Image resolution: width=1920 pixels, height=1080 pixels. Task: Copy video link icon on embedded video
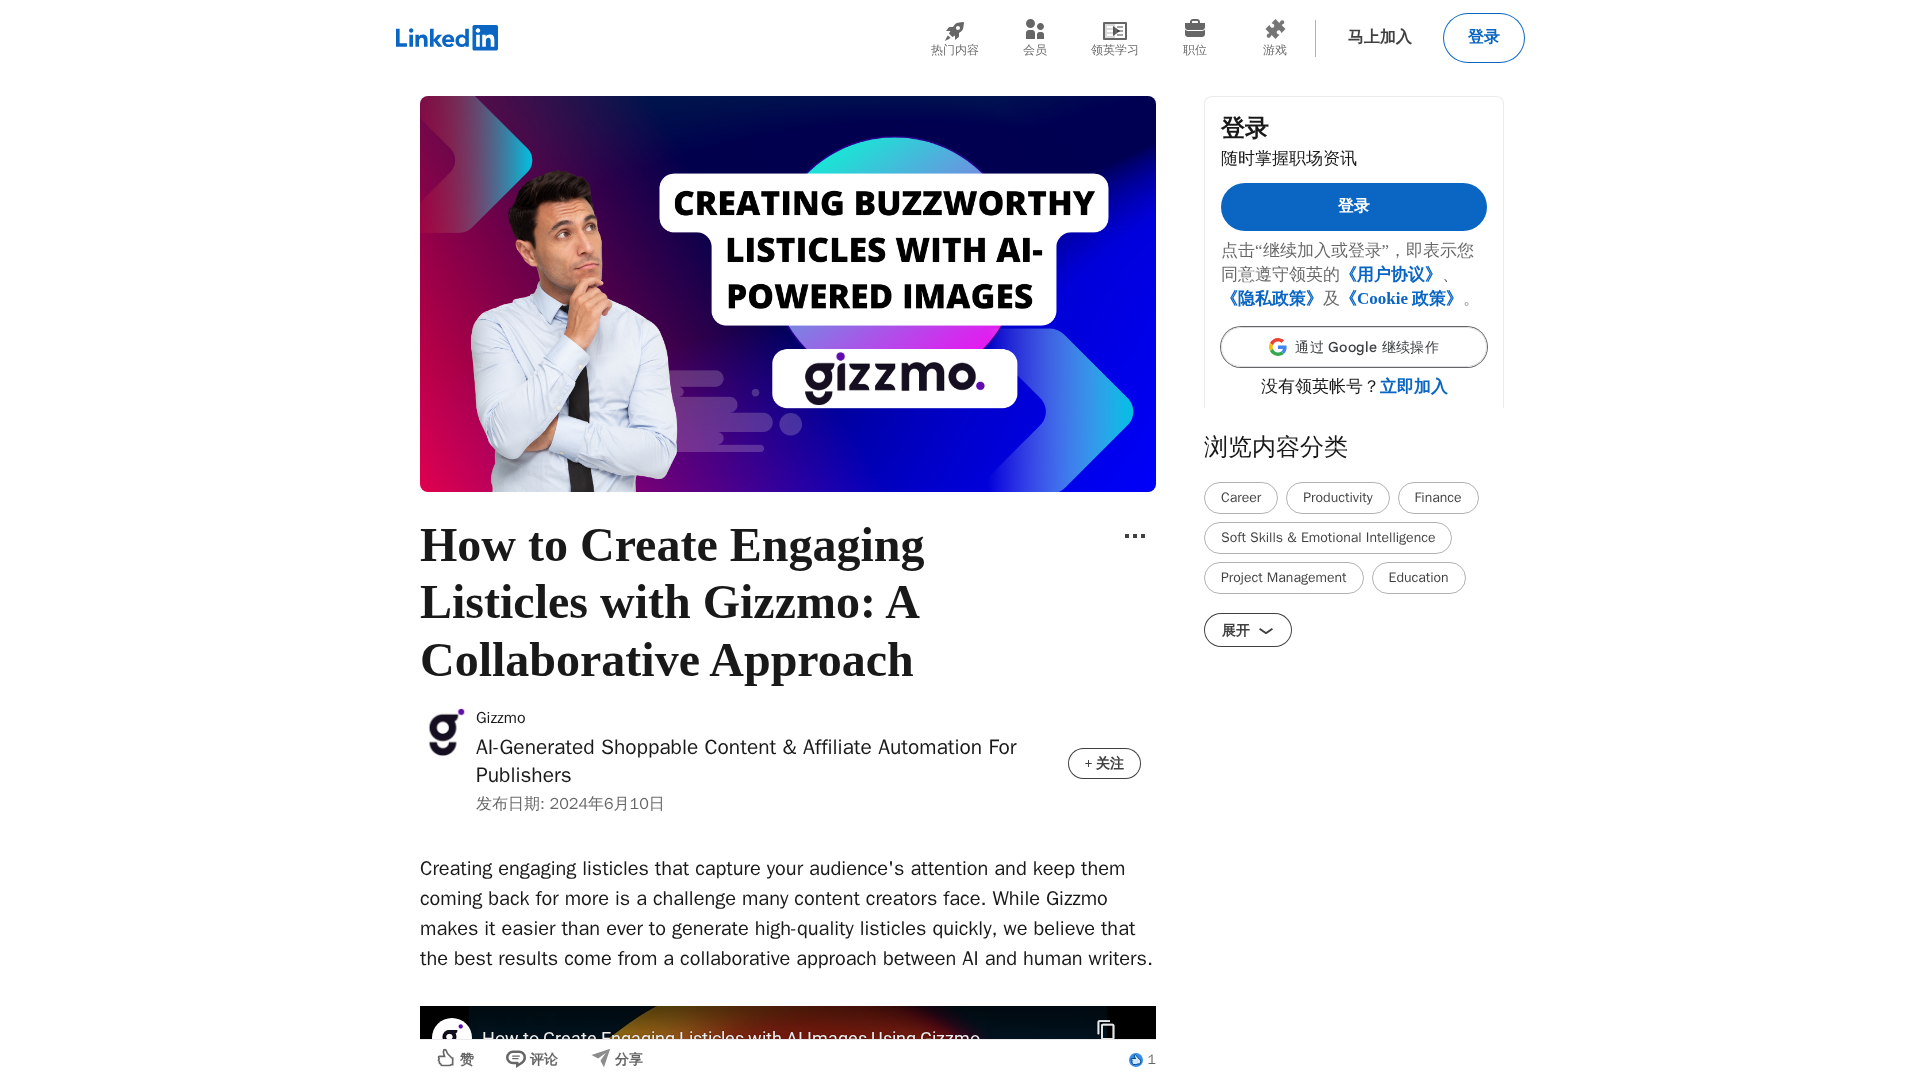(x=1105, y=1029)
